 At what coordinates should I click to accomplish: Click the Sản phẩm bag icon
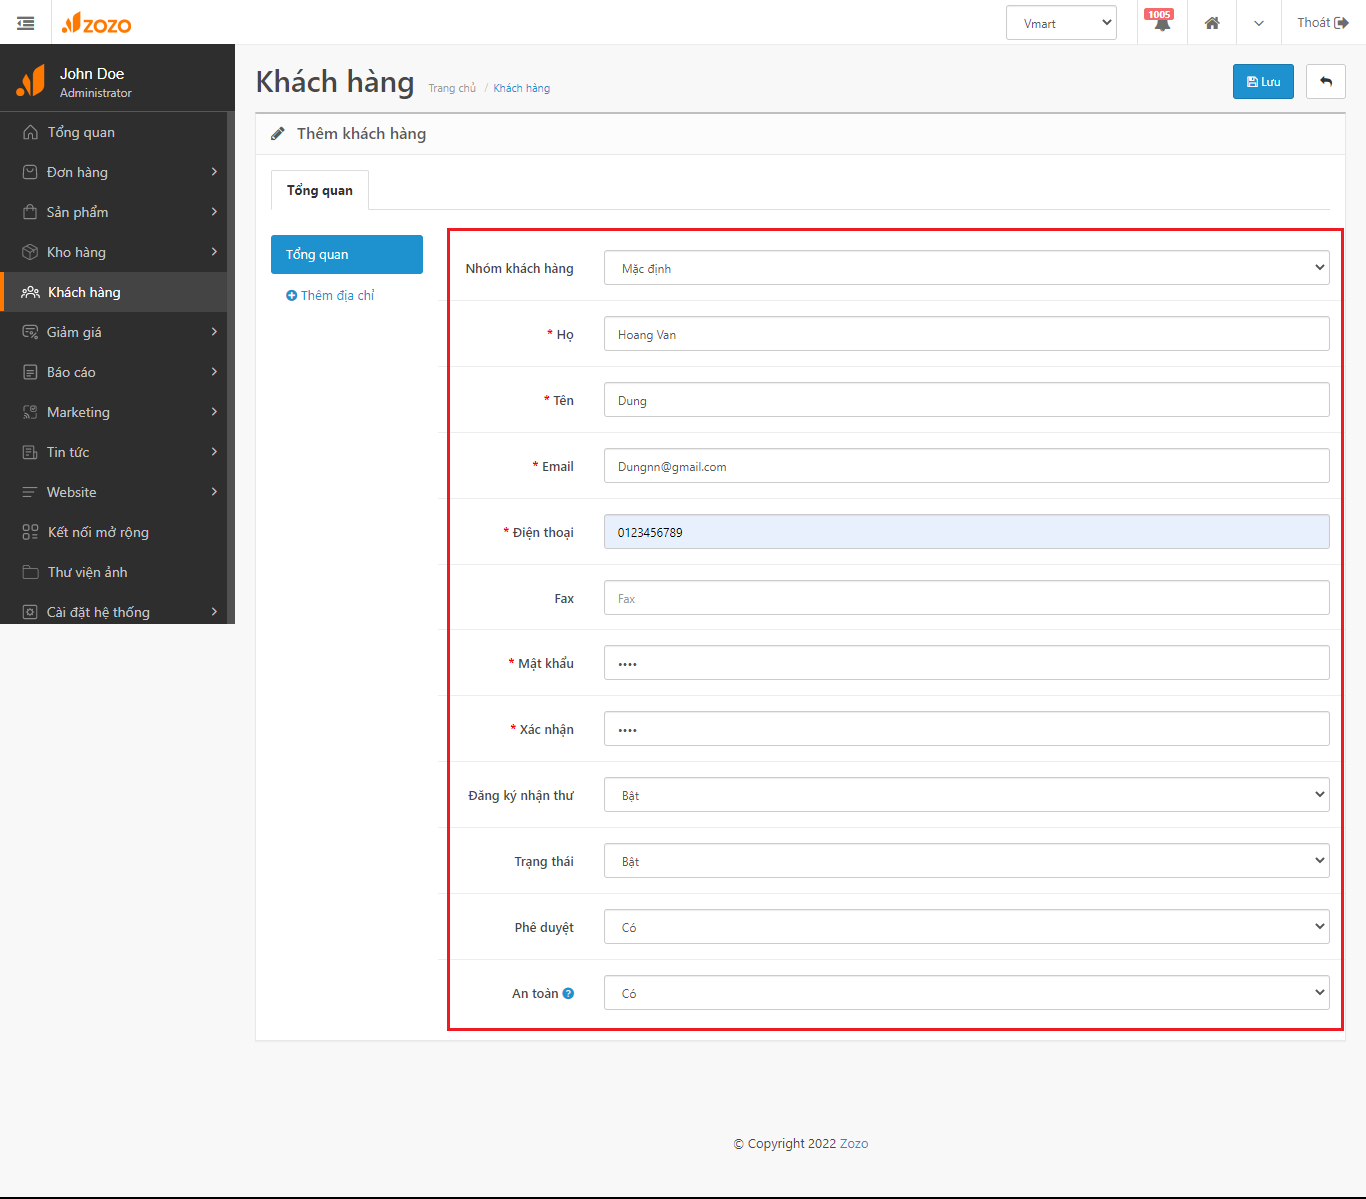[x=30, y=212]
